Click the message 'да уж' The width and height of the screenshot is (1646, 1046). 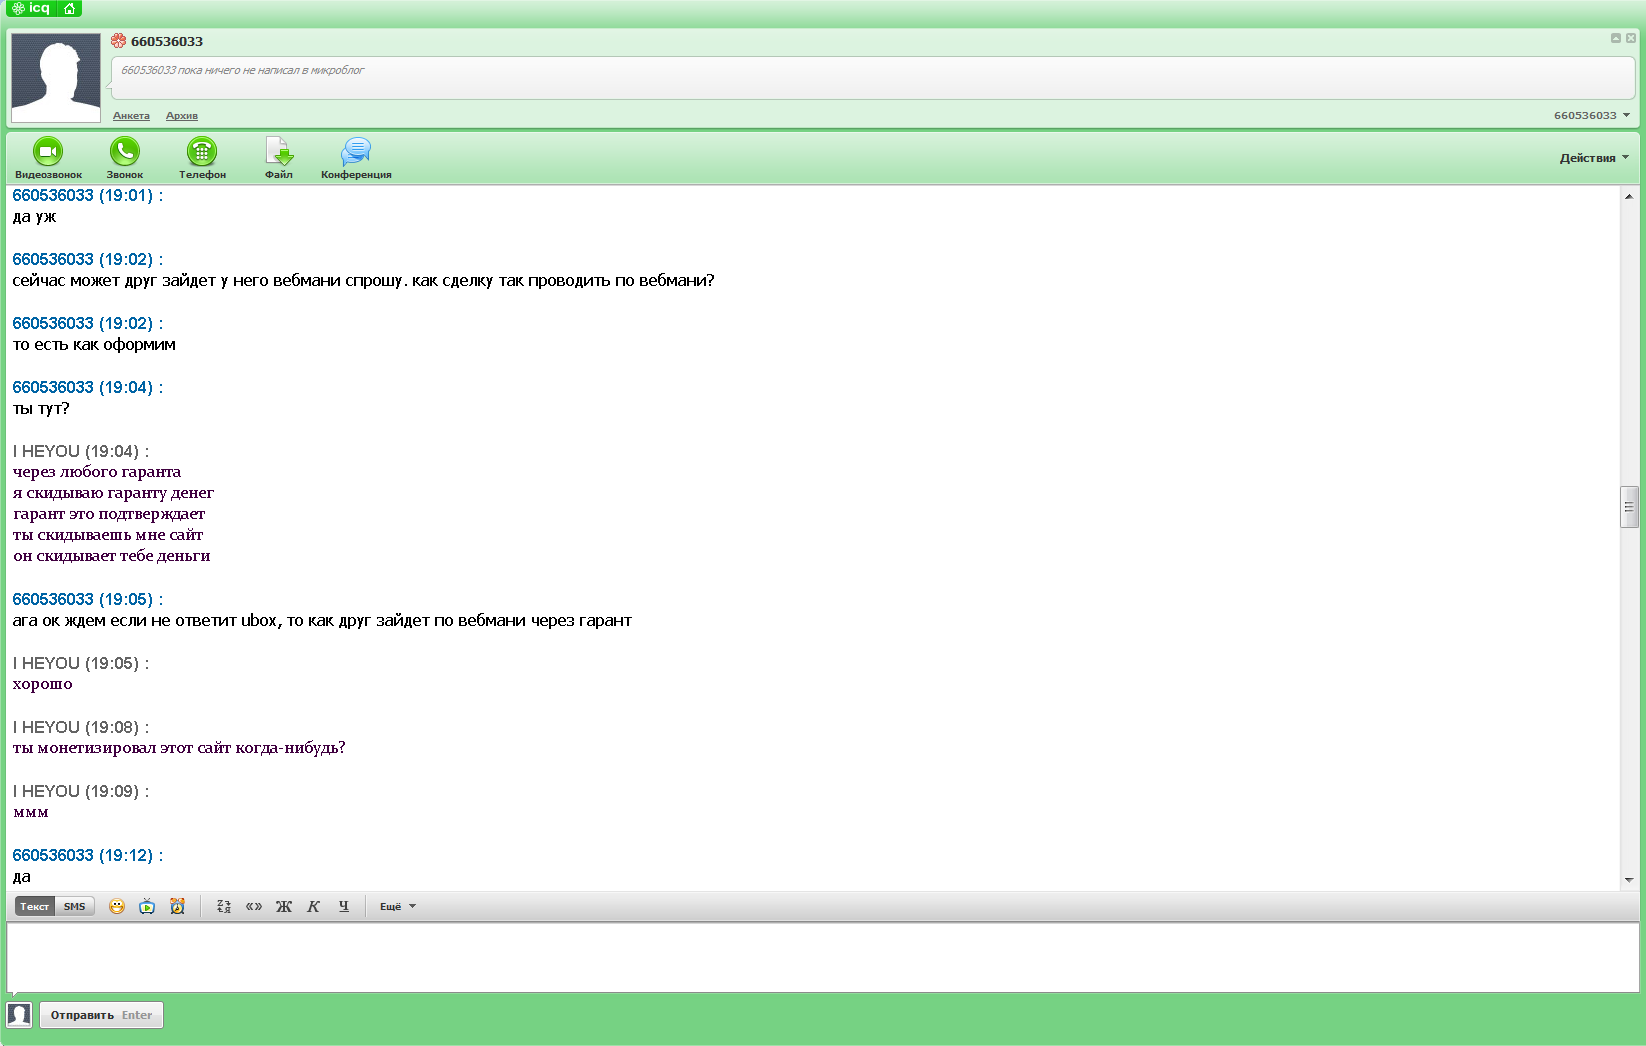tap(34, 217)
